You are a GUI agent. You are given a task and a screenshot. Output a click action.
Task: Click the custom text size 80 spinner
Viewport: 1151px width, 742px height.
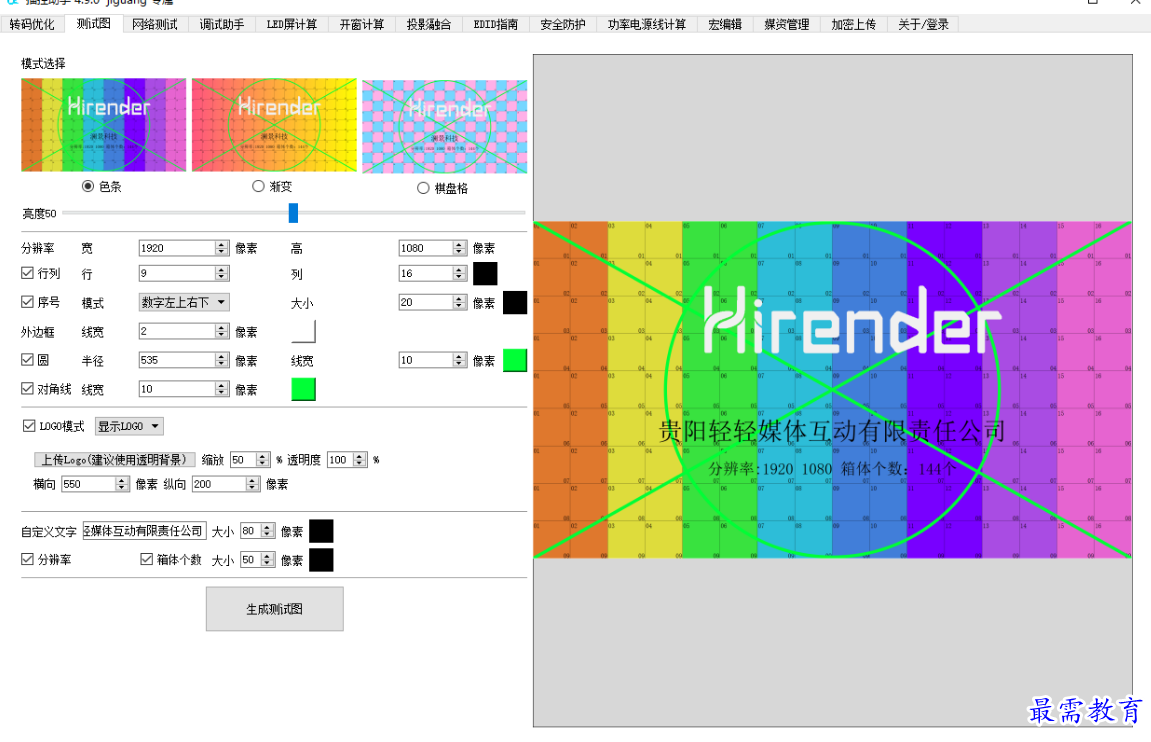coord(268,531)
